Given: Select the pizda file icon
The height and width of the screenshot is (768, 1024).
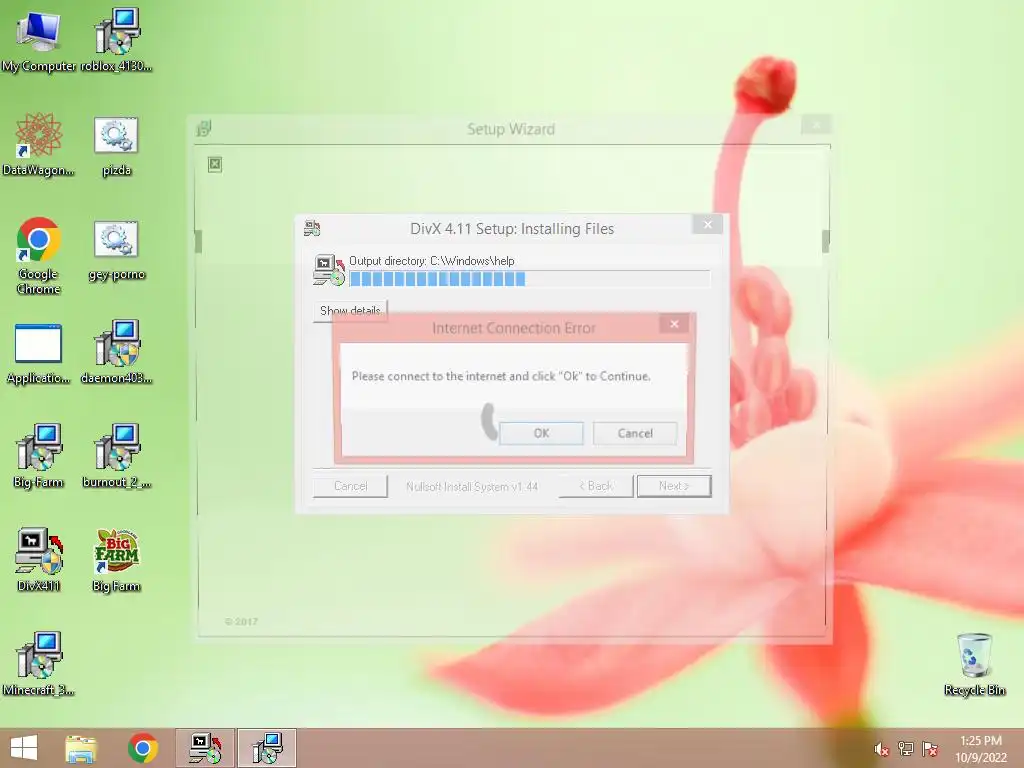Looking at the screenshot, I should 116,145.
